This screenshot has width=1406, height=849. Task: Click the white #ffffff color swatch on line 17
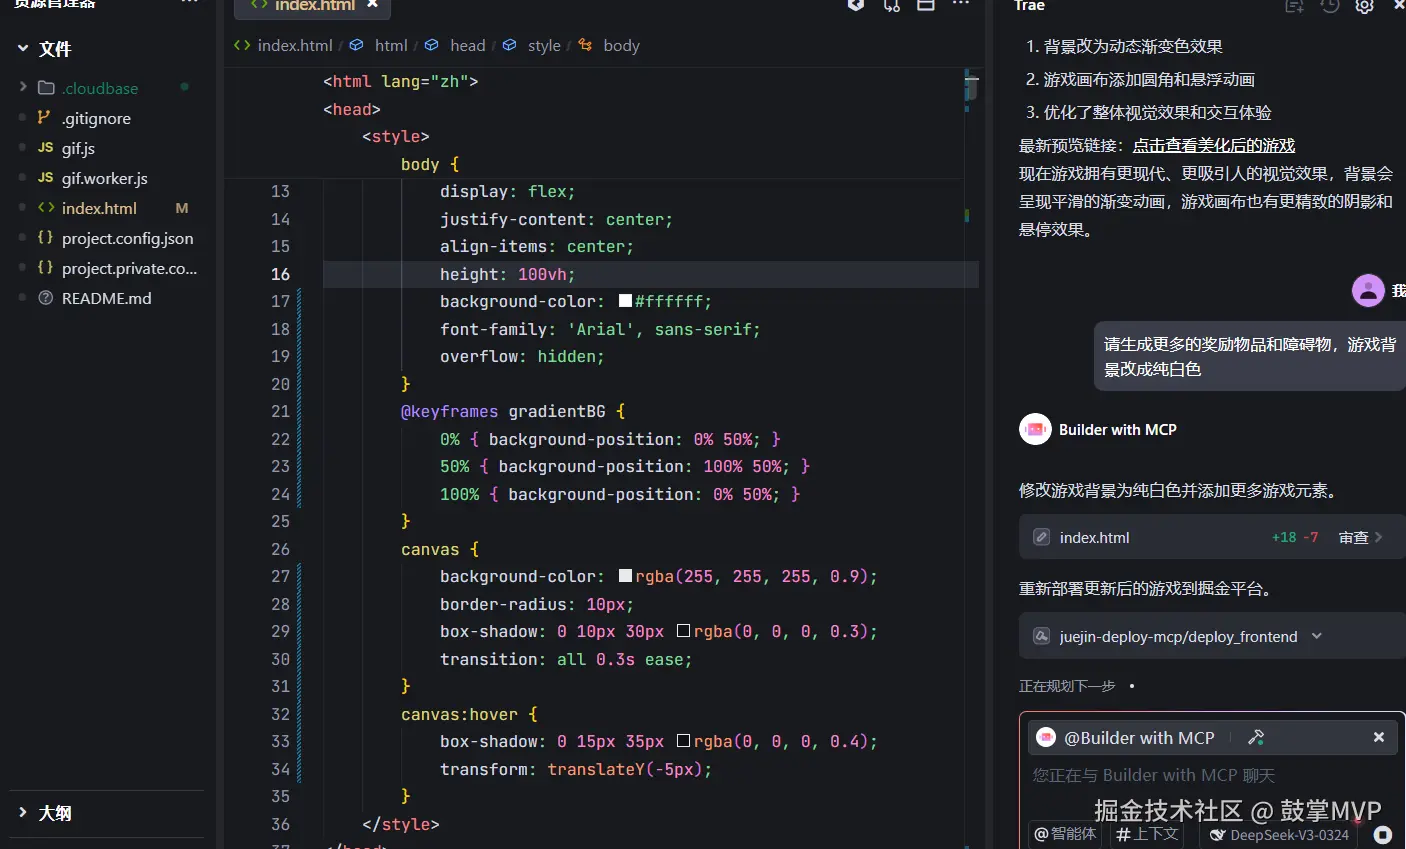[625, 301]
